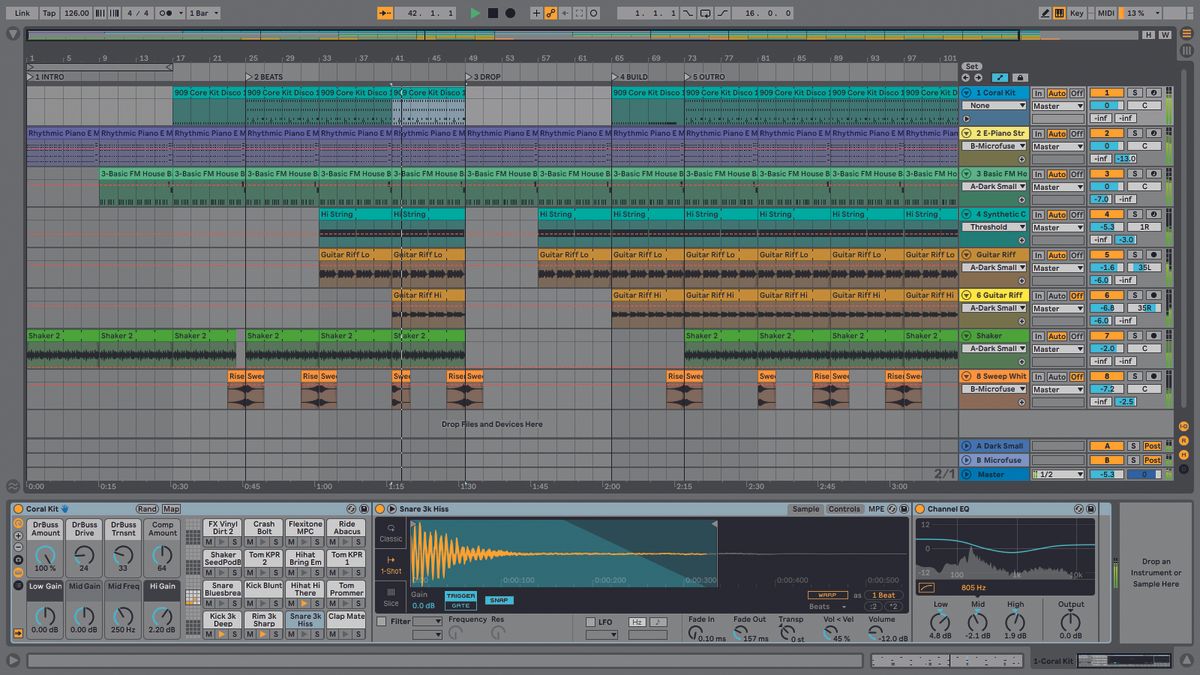Click the hot-swap icon on Snare 3k Hiss

click(892, 510)
